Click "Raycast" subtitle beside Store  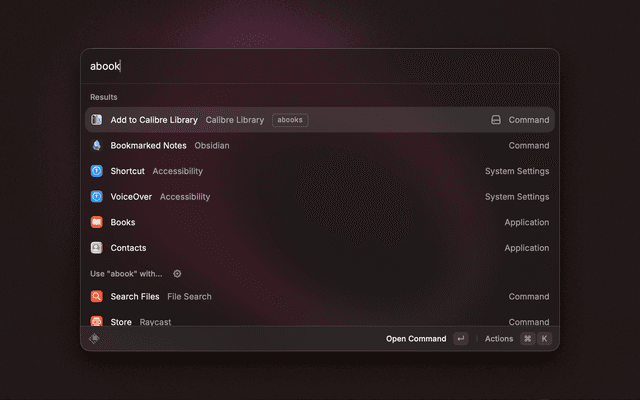tap(155, 322)
